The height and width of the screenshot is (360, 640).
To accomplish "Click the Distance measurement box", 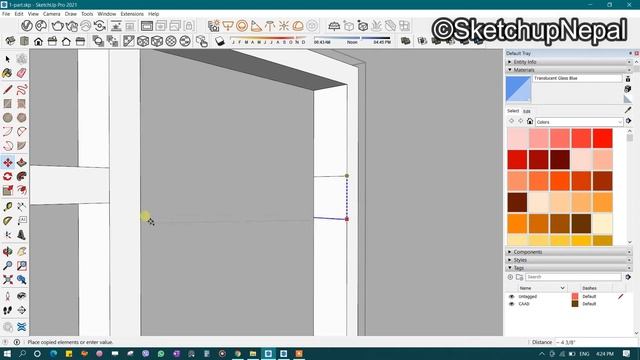I will (596, 342).
